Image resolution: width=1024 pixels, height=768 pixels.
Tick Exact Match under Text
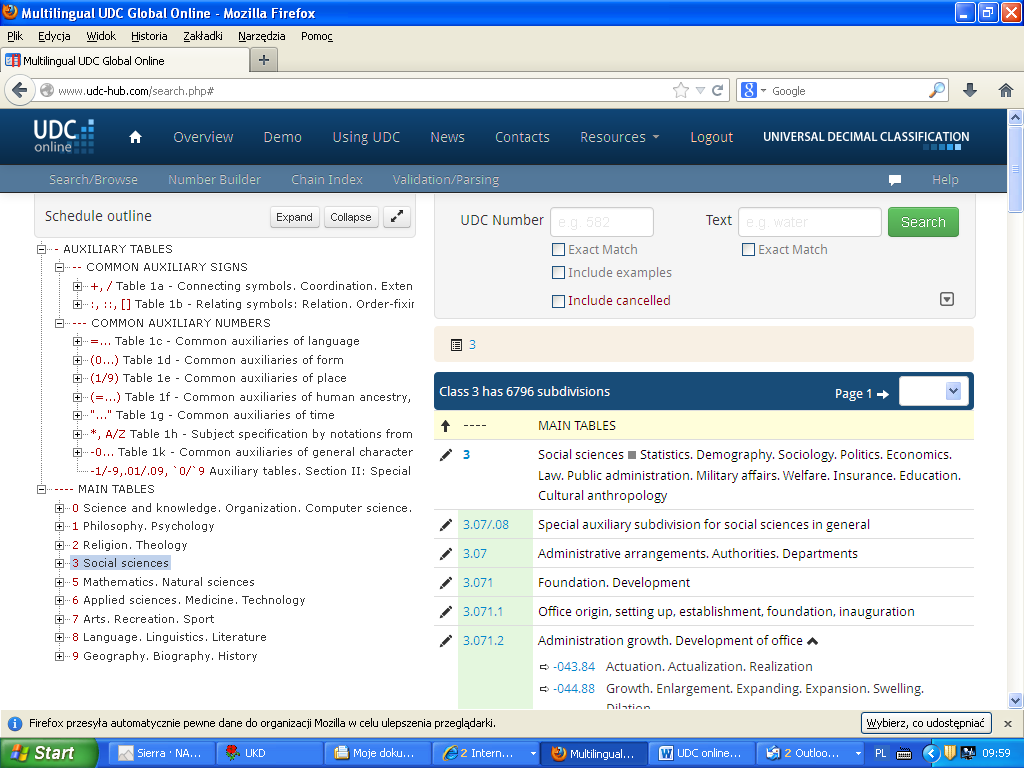748,249
